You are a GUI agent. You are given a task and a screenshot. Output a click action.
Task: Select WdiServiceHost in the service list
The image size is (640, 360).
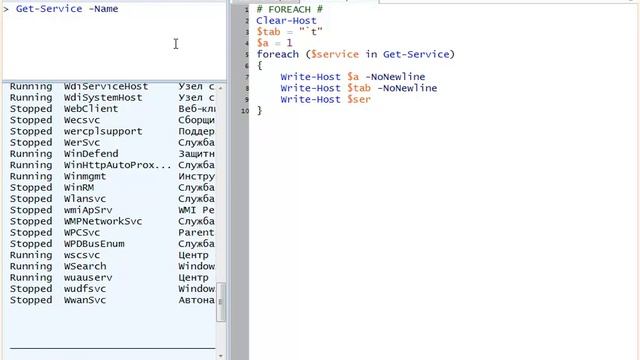point(106,87)
